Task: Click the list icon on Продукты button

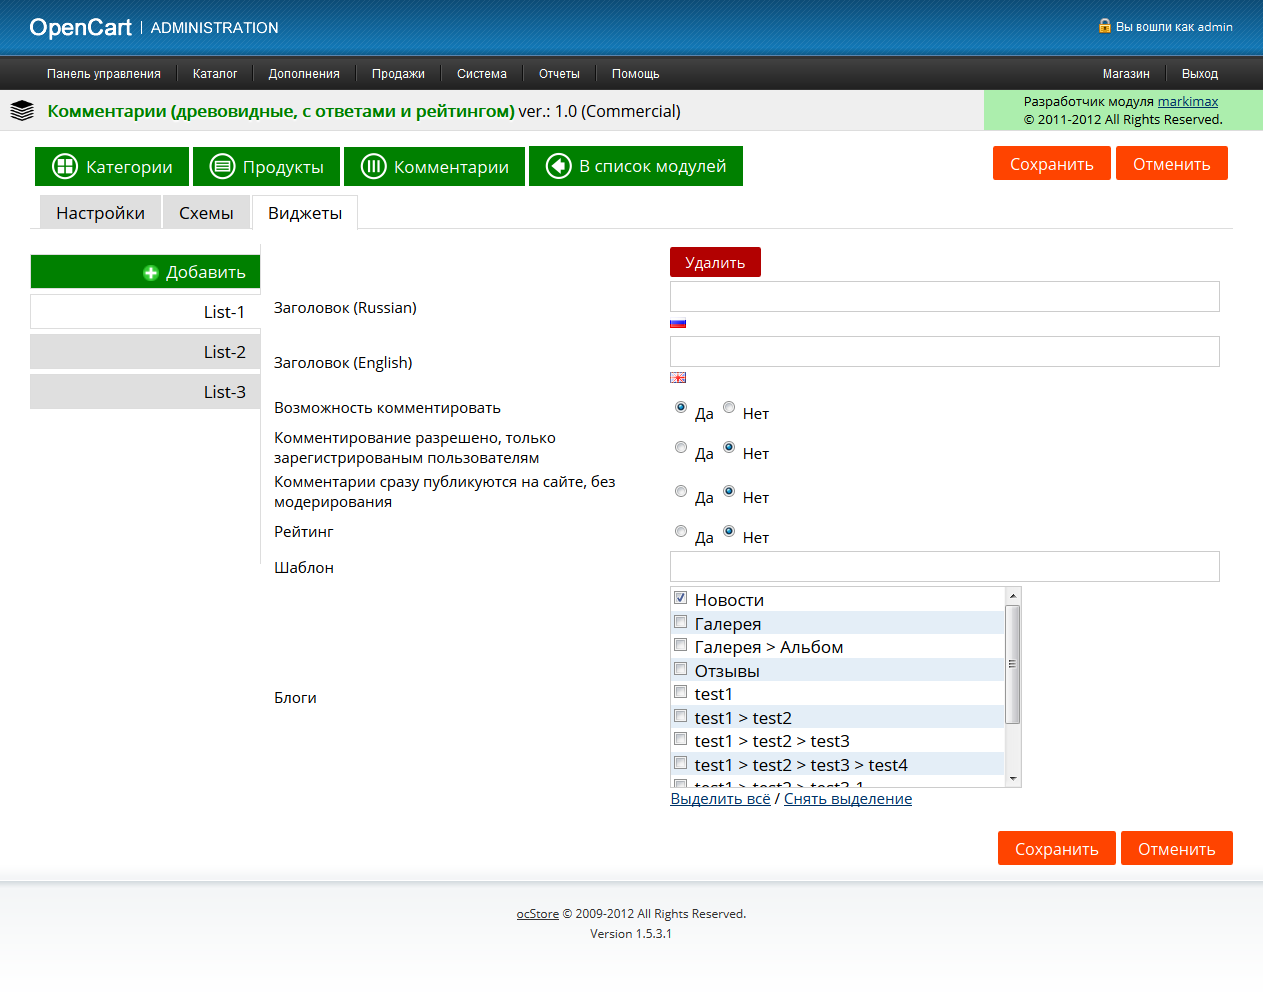Action: [222, 166]
